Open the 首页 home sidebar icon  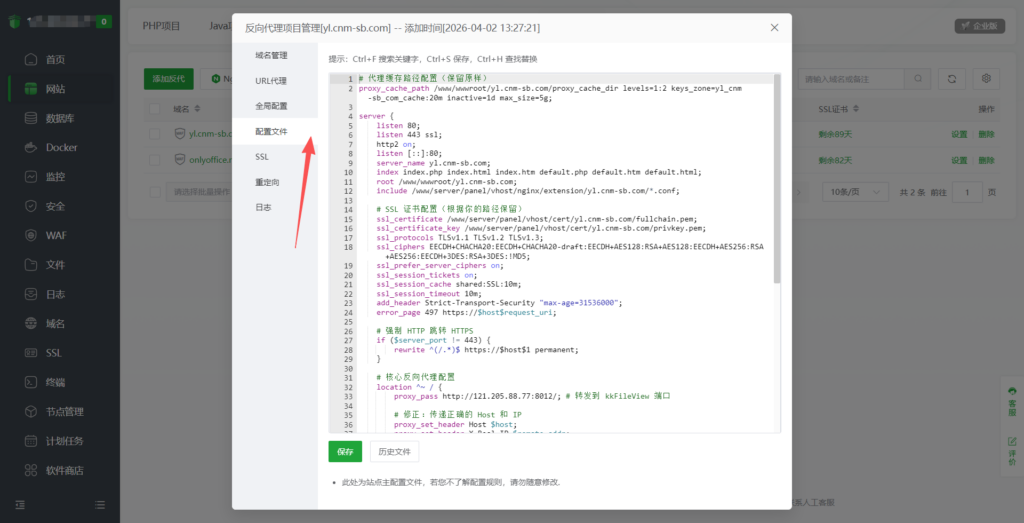[x=31, y=59]
